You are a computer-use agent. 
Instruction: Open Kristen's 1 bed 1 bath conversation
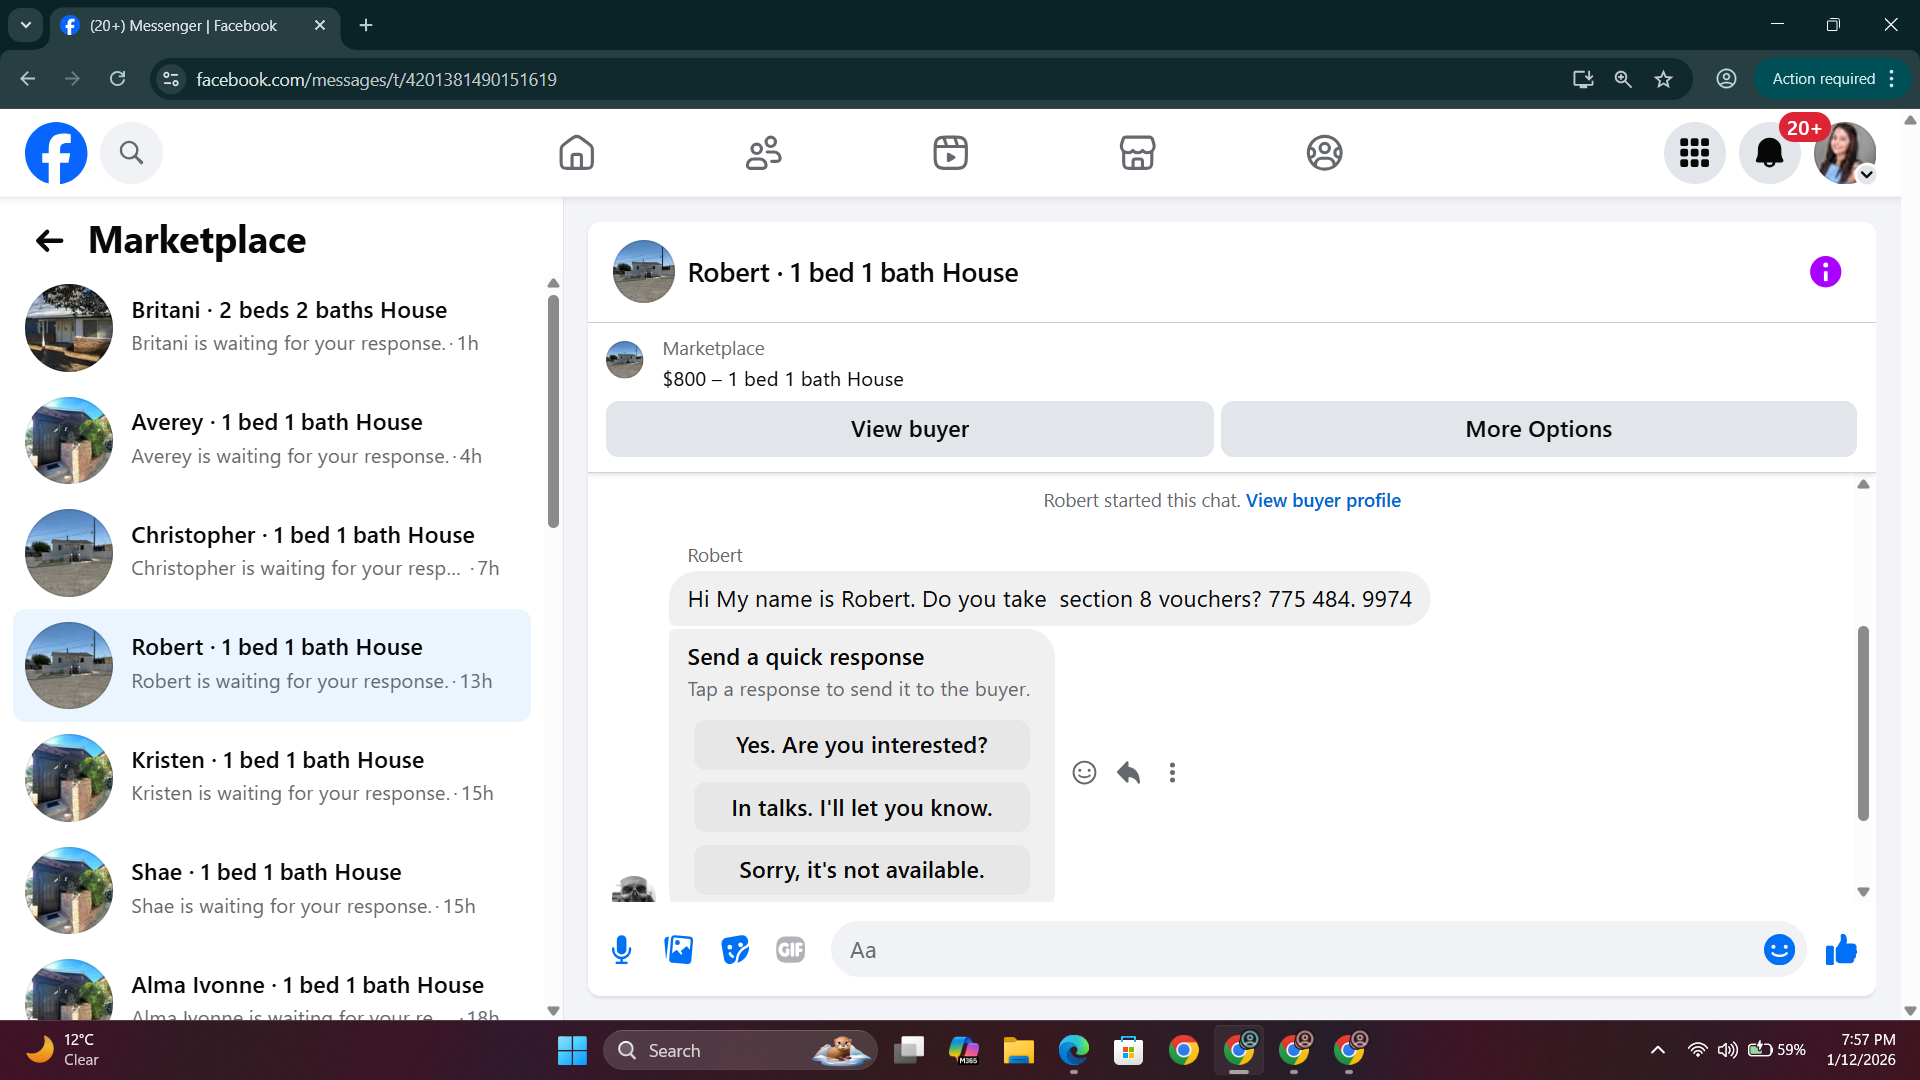(x=272, y=777)
